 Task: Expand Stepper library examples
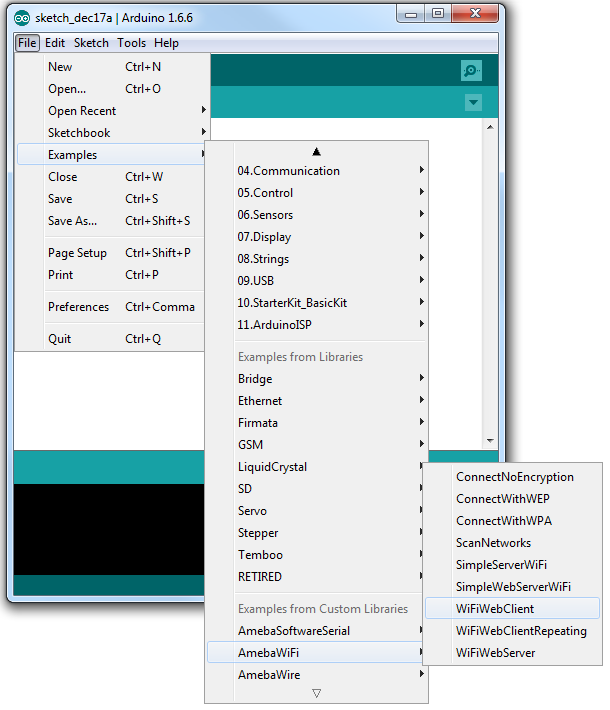click(x=315, y=533)
